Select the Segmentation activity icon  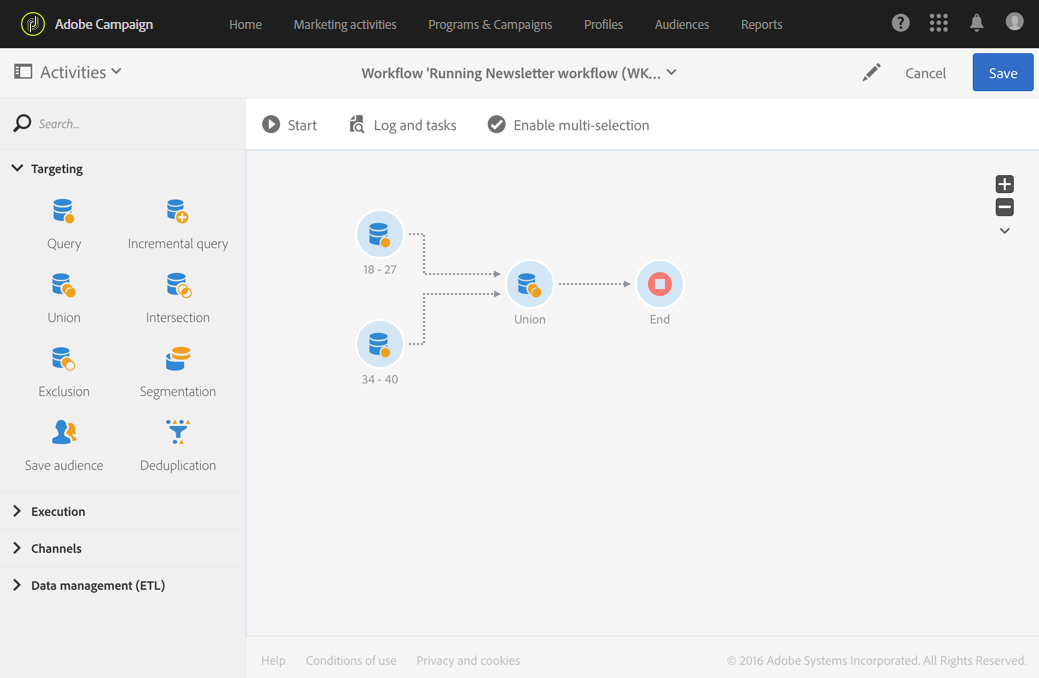click(x=178, y=359)
